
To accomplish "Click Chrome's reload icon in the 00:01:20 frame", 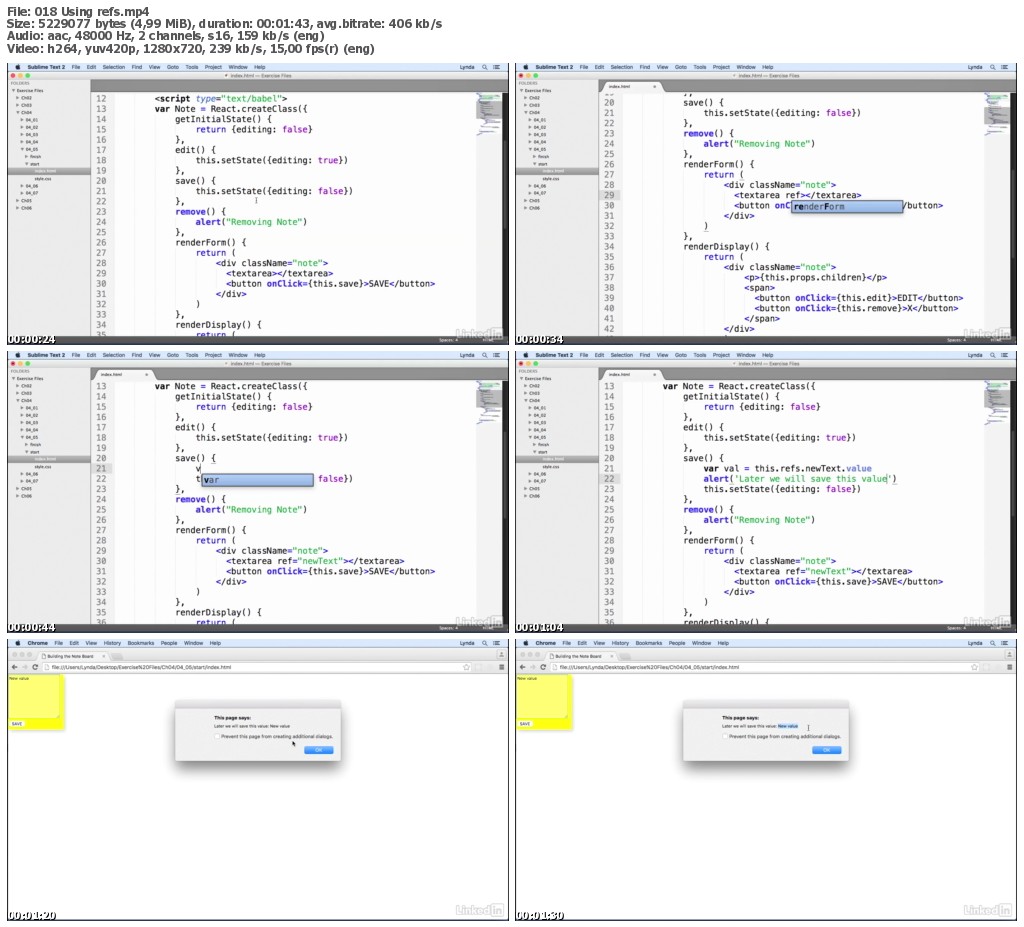I will coord(35,667).
